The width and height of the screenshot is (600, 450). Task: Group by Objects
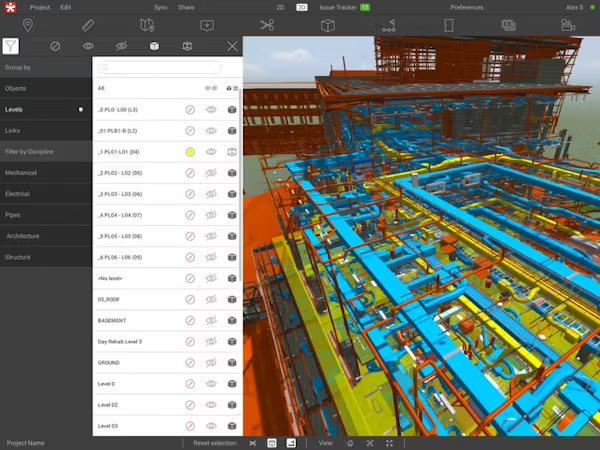(x=46, y=88)
